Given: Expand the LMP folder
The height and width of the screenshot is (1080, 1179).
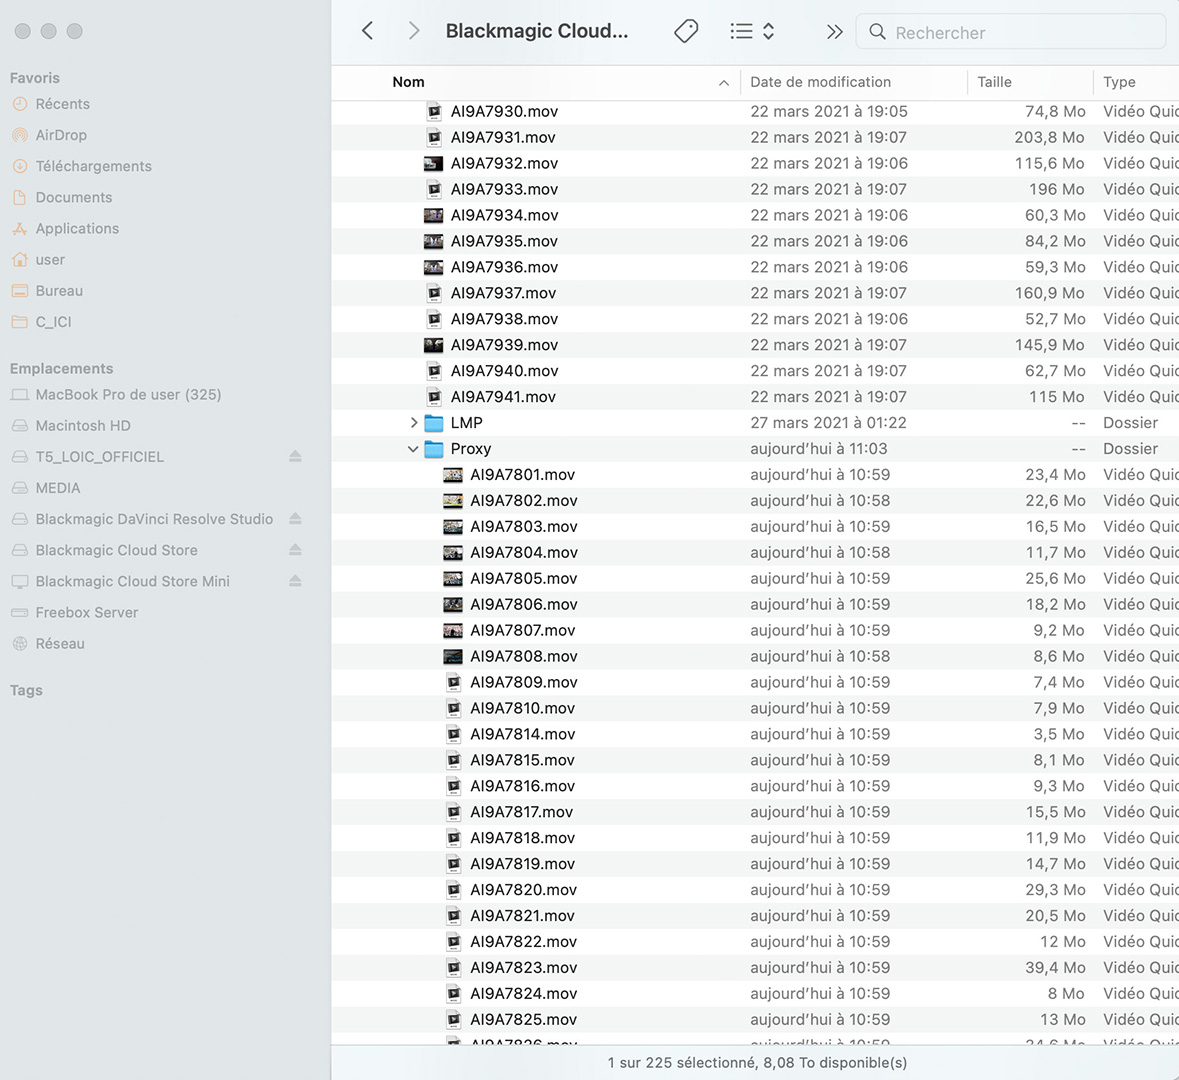Looking at the screenshot, I should pyautogui.click(x=414, y=423).
